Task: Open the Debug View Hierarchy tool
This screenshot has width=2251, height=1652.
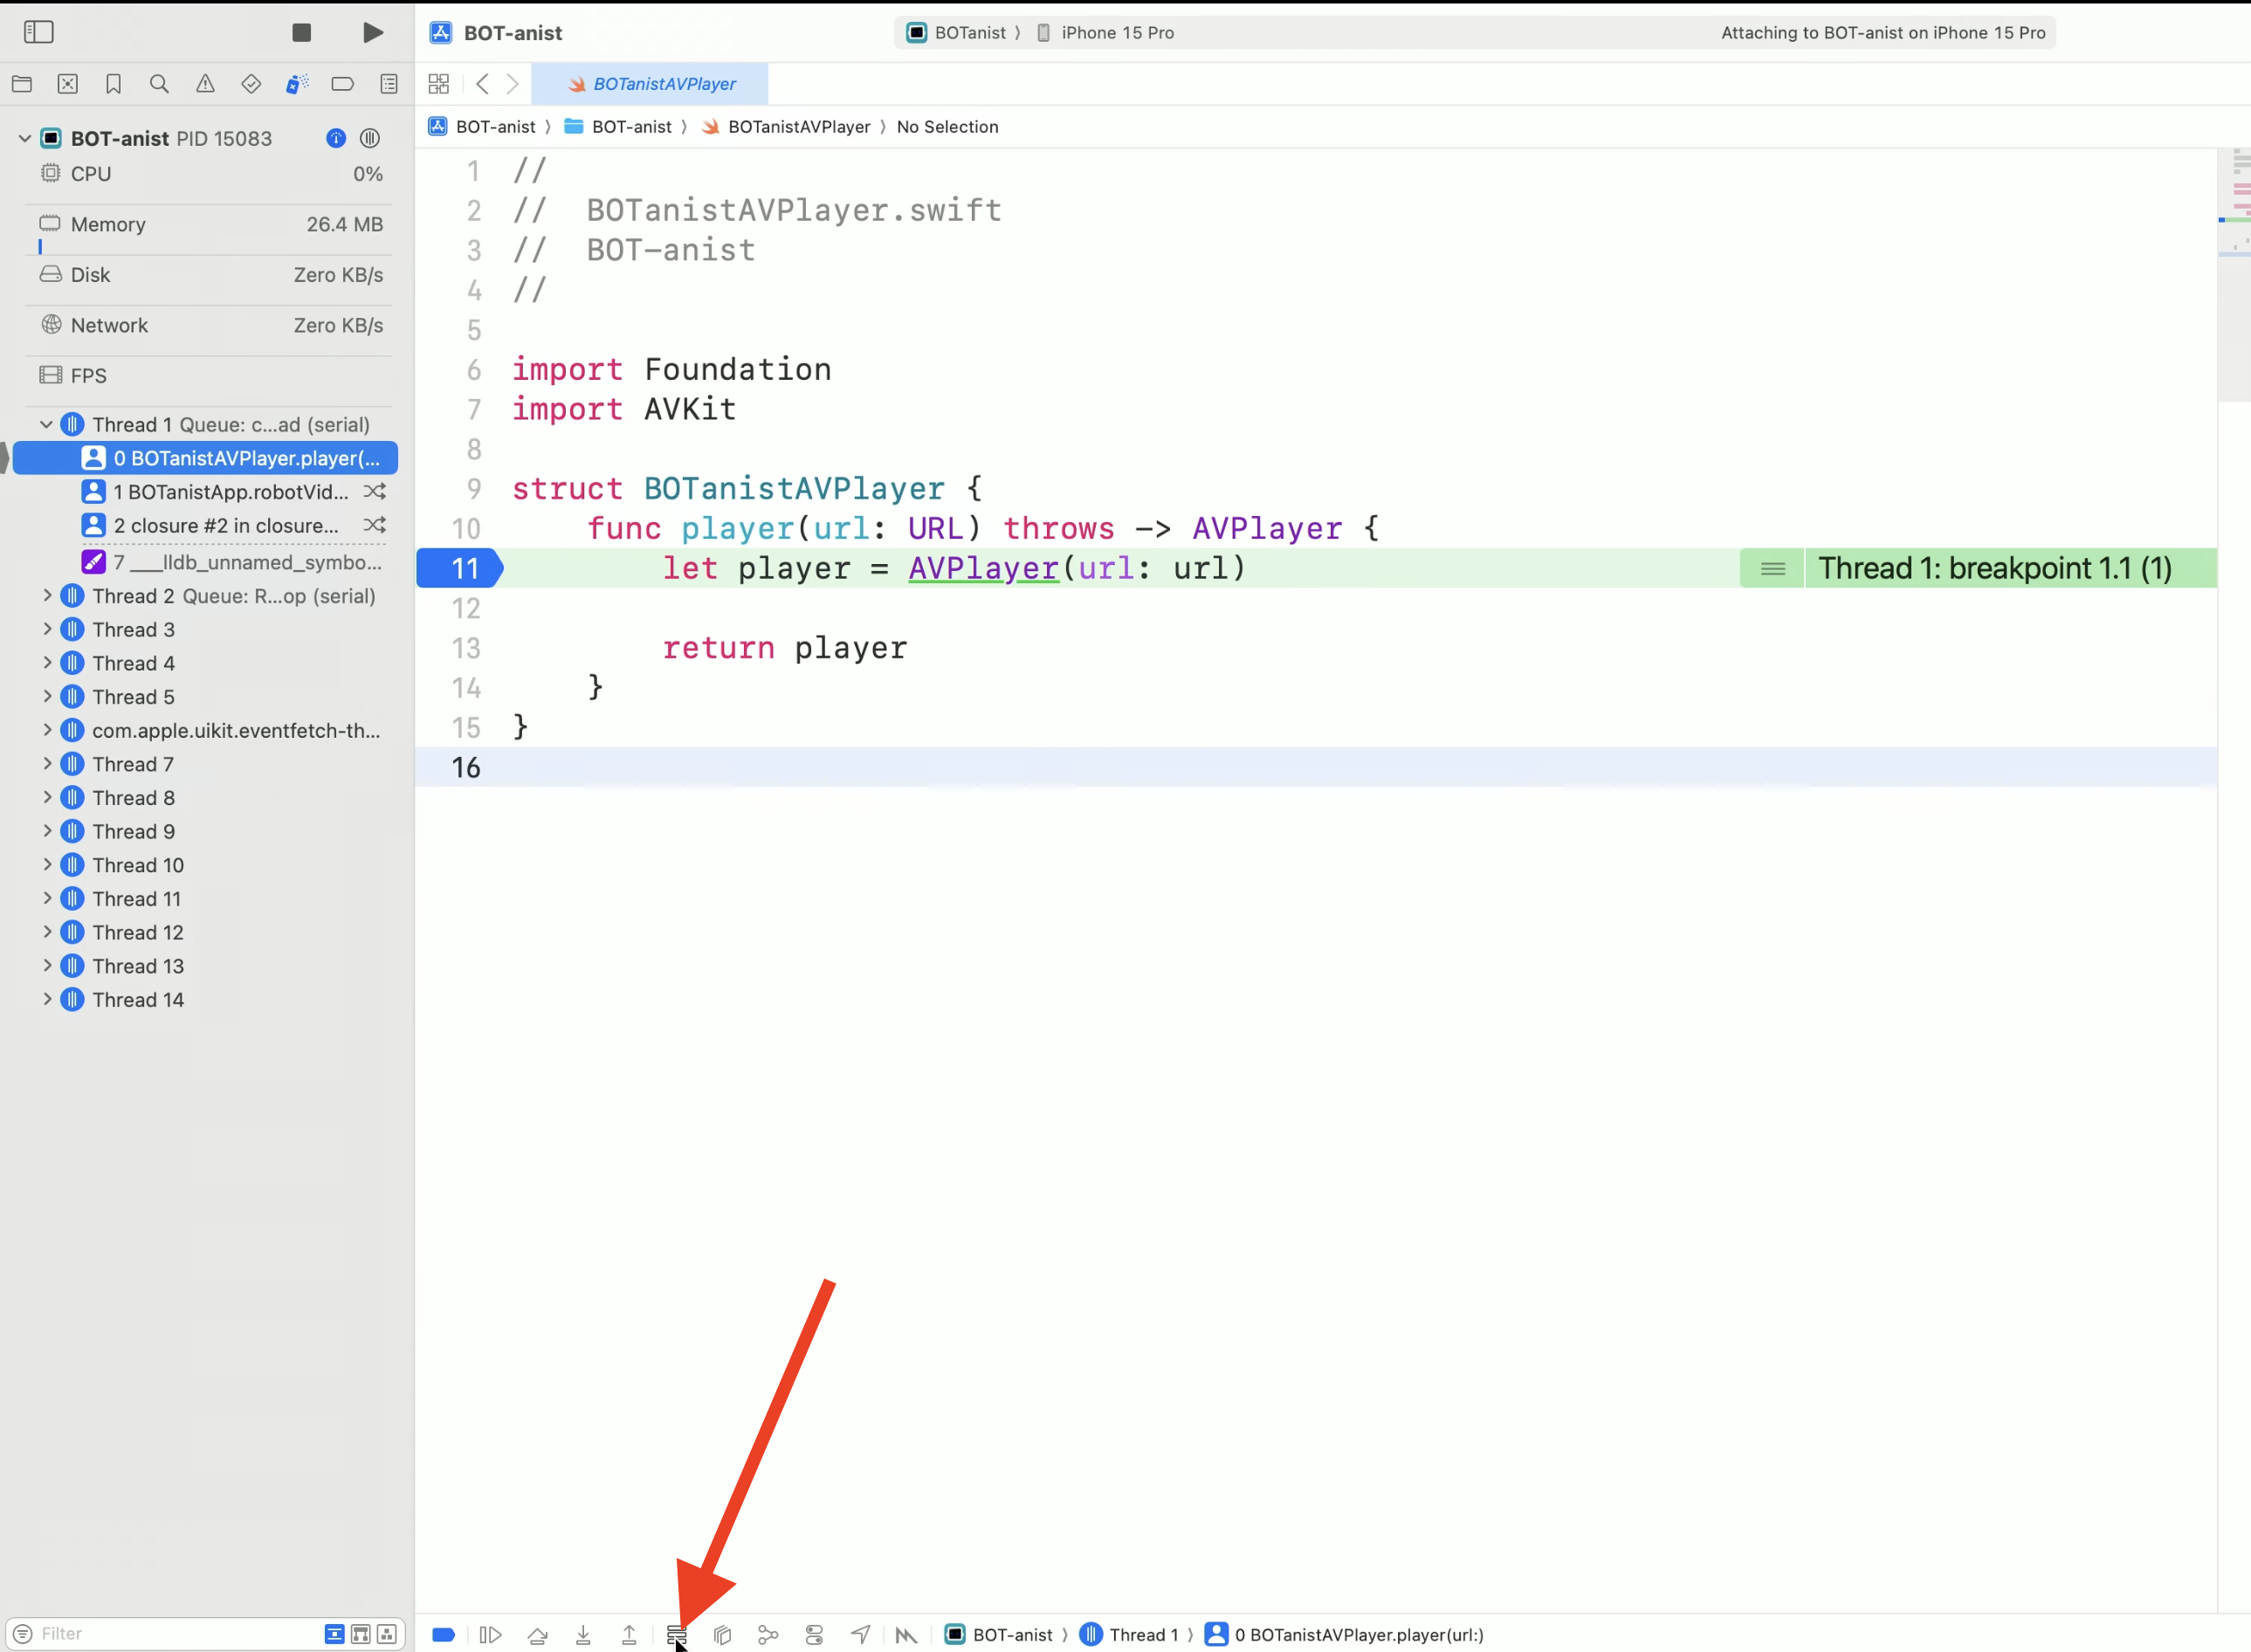Action: [x=722, y=1635]
